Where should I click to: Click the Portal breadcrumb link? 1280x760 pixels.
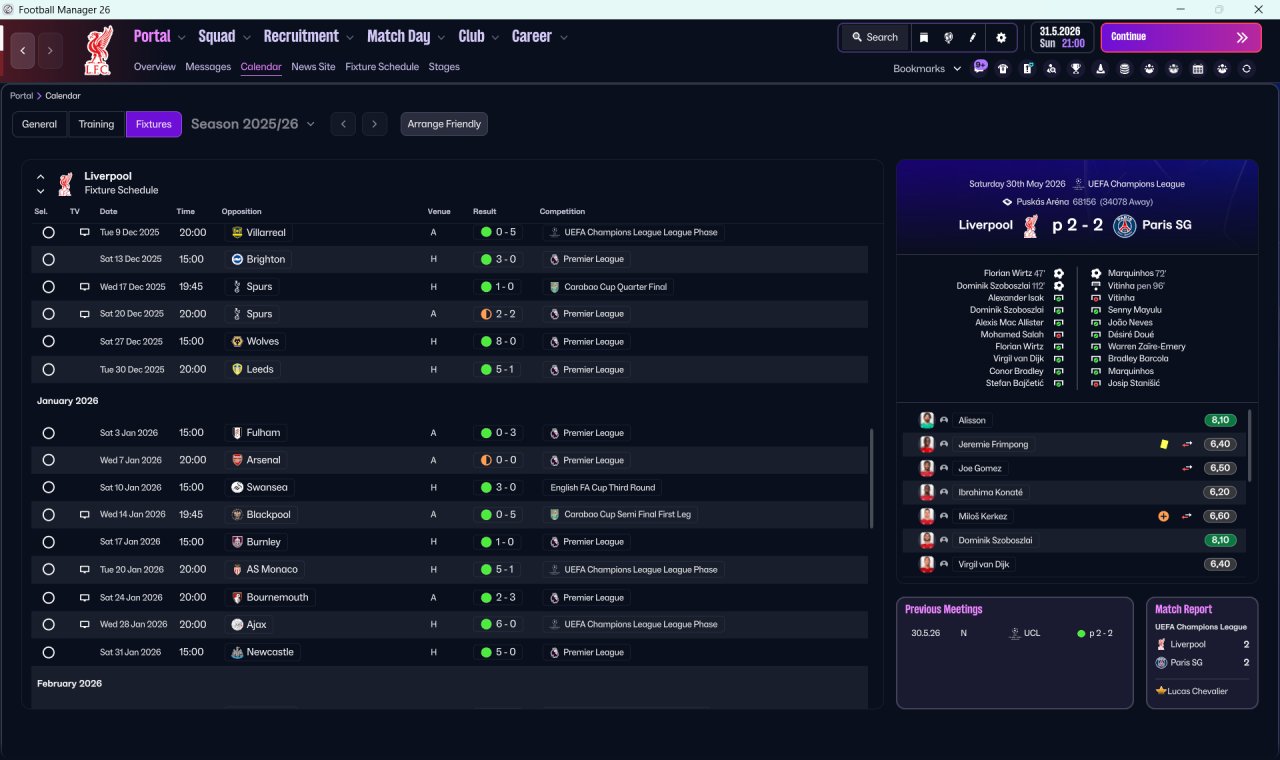(x=21, y=96)
